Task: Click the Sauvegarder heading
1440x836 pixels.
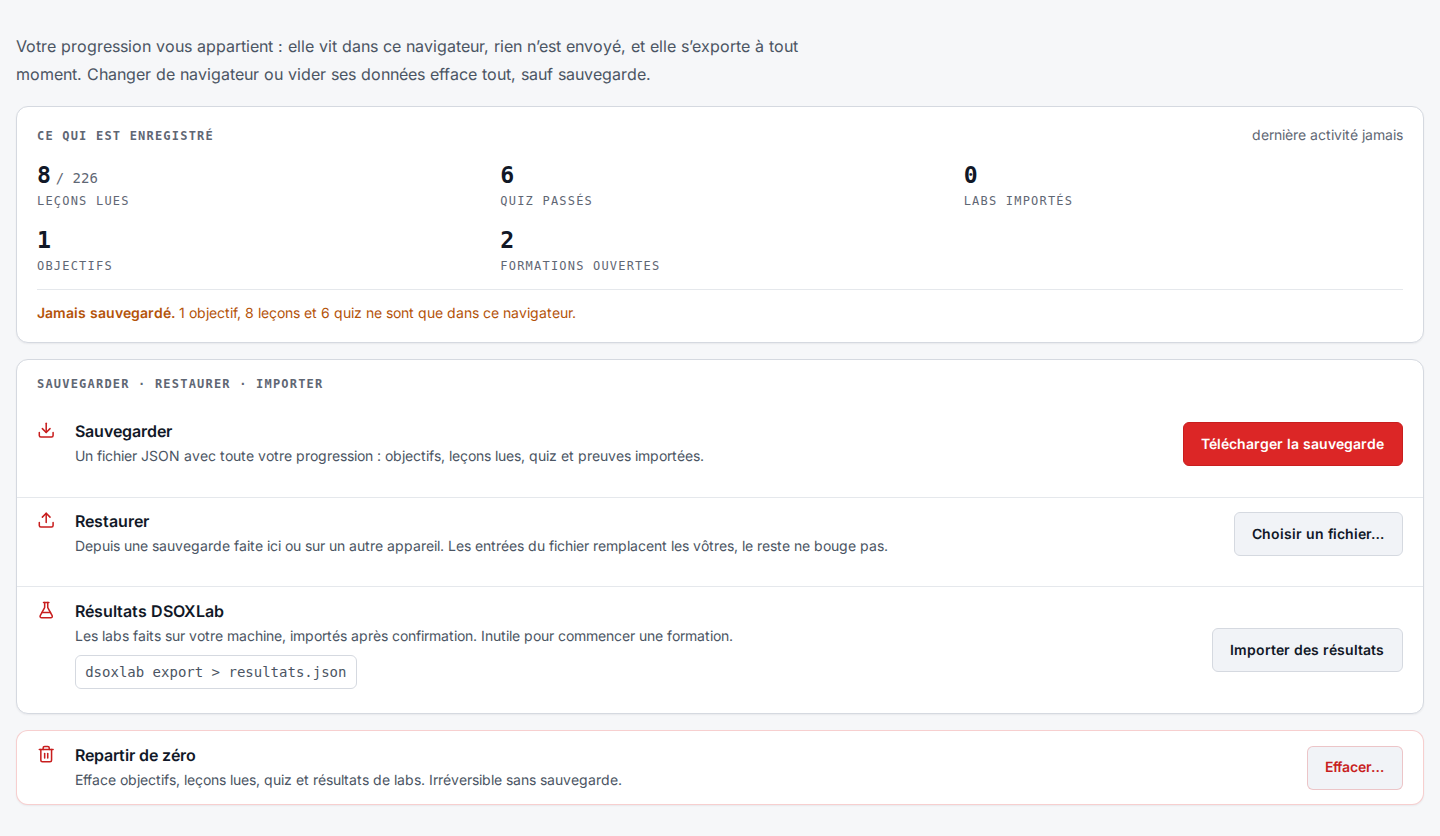Action: coord(124,432)
